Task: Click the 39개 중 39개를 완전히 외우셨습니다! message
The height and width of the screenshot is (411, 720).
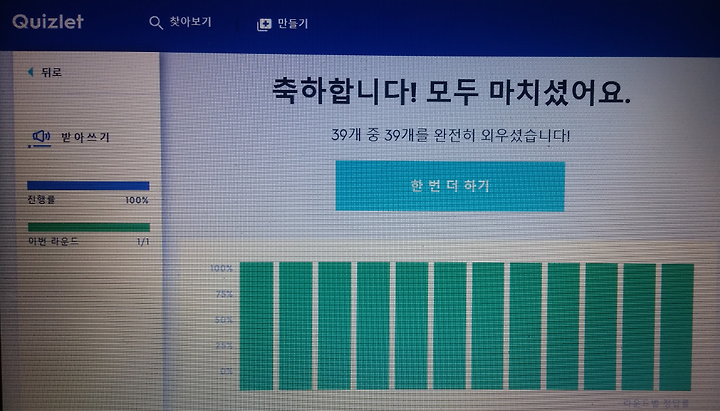Action: coord(450,135)
